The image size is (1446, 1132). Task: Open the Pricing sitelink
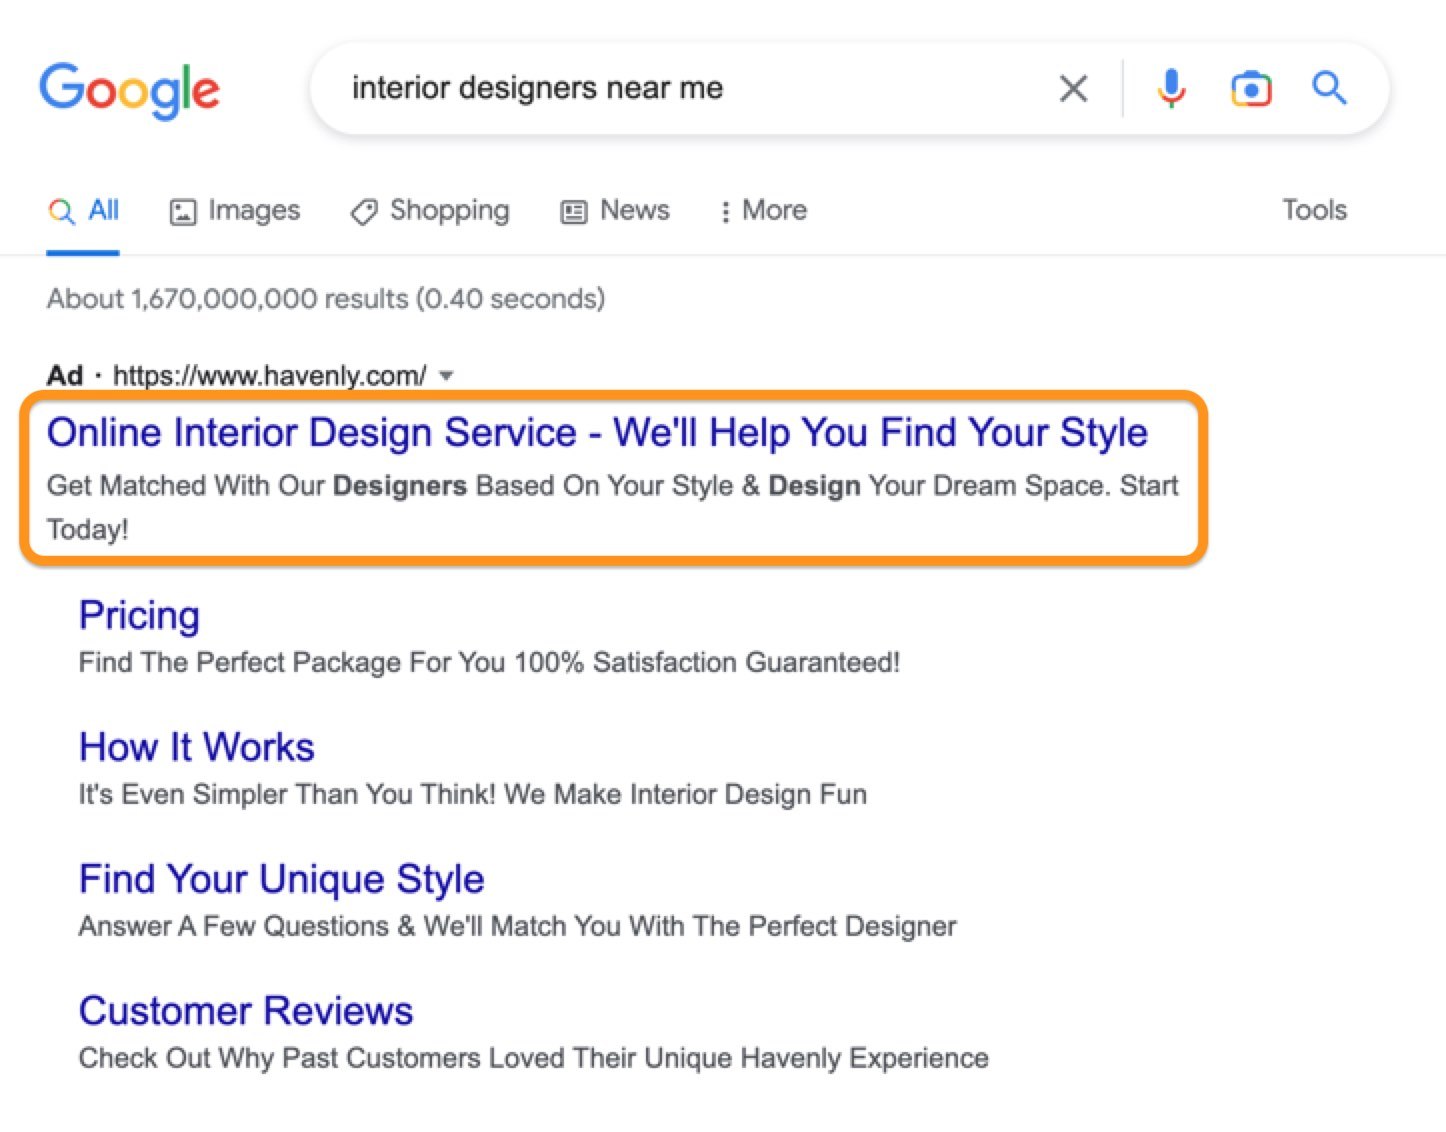(x=139, y=615)
